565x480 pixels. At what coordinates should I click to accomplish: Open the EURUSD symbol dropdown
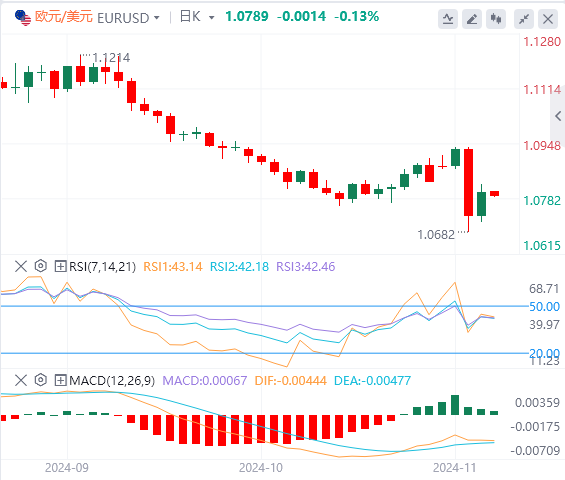click(128, 18)
